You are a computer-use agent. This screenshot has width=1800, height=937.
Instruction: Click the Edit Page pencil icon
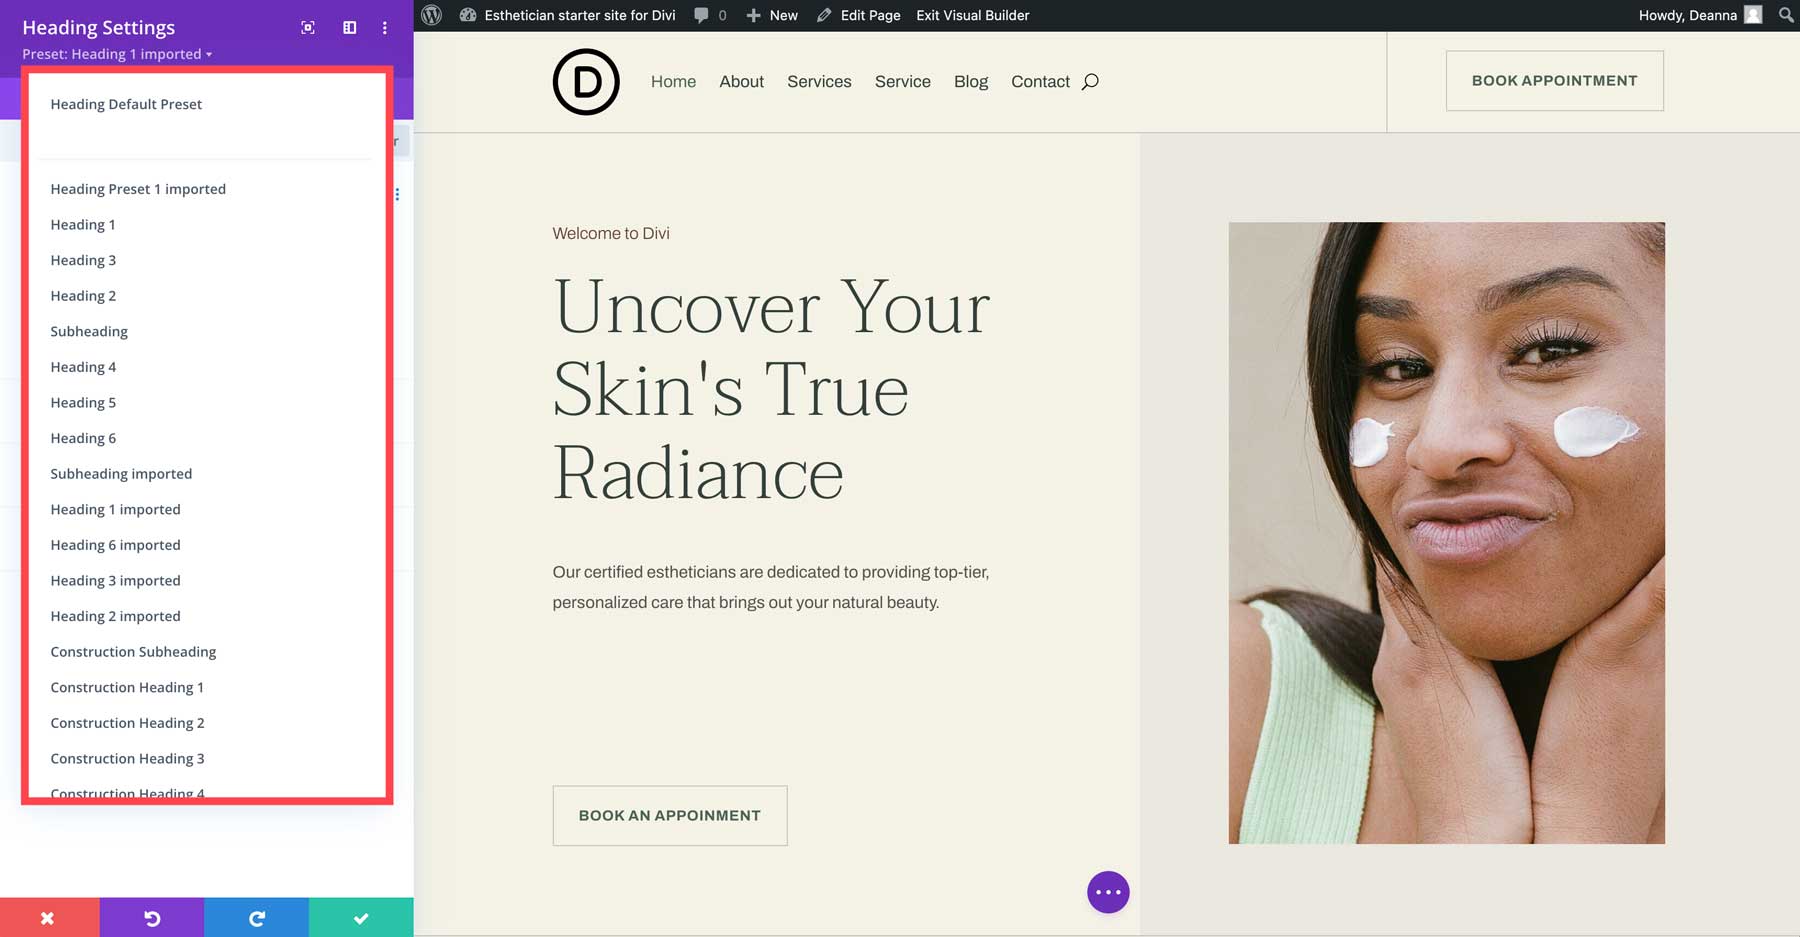tap(858, 15)
